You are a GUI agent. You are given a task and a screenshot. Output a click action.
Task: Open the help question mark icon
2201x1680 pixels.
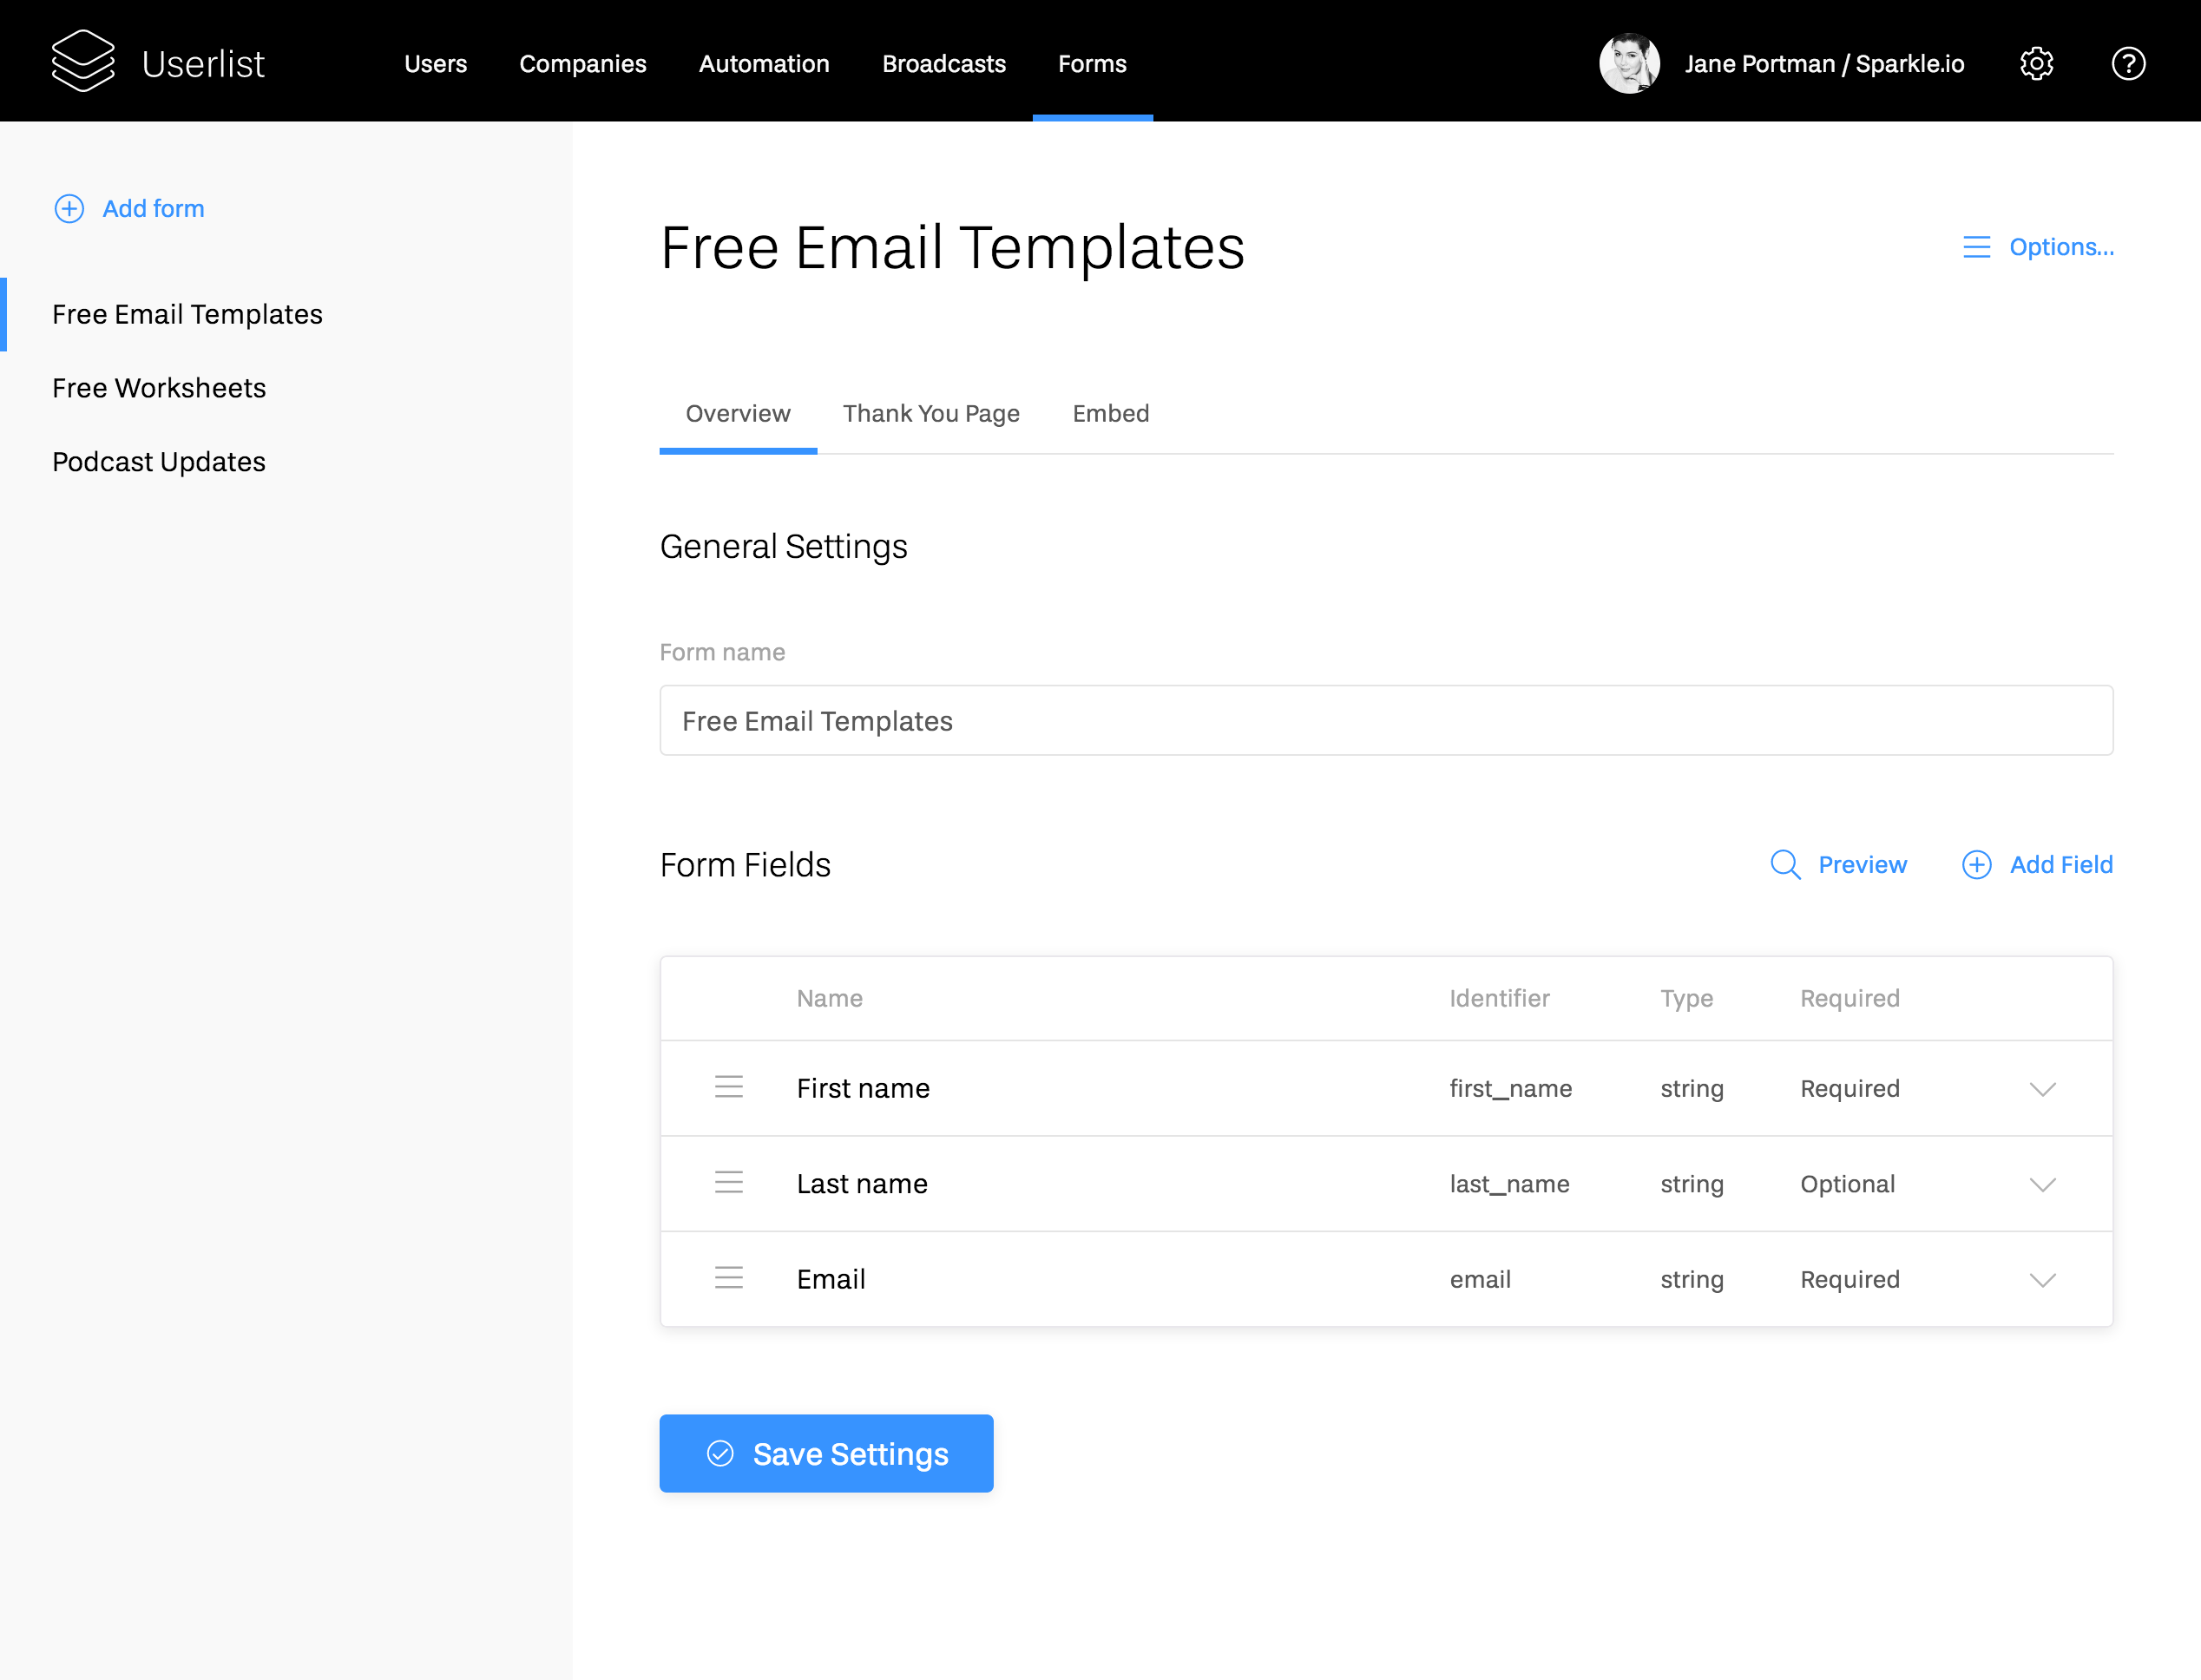click(x=2128, y=64)
